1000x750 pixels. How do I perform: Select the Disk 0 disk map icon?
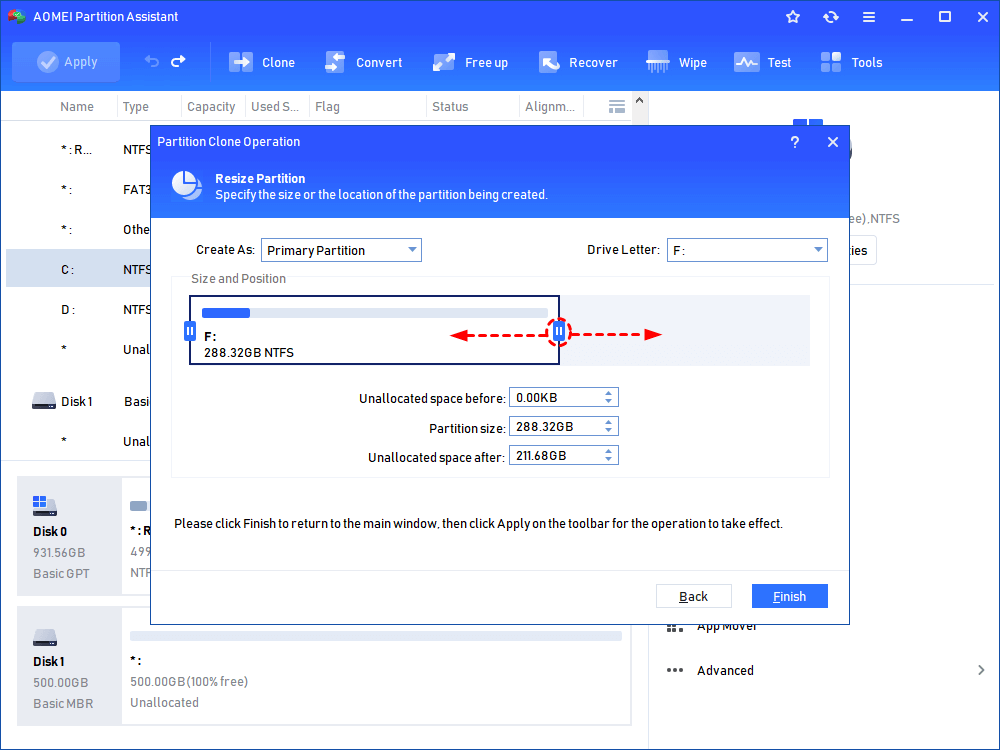45,506
